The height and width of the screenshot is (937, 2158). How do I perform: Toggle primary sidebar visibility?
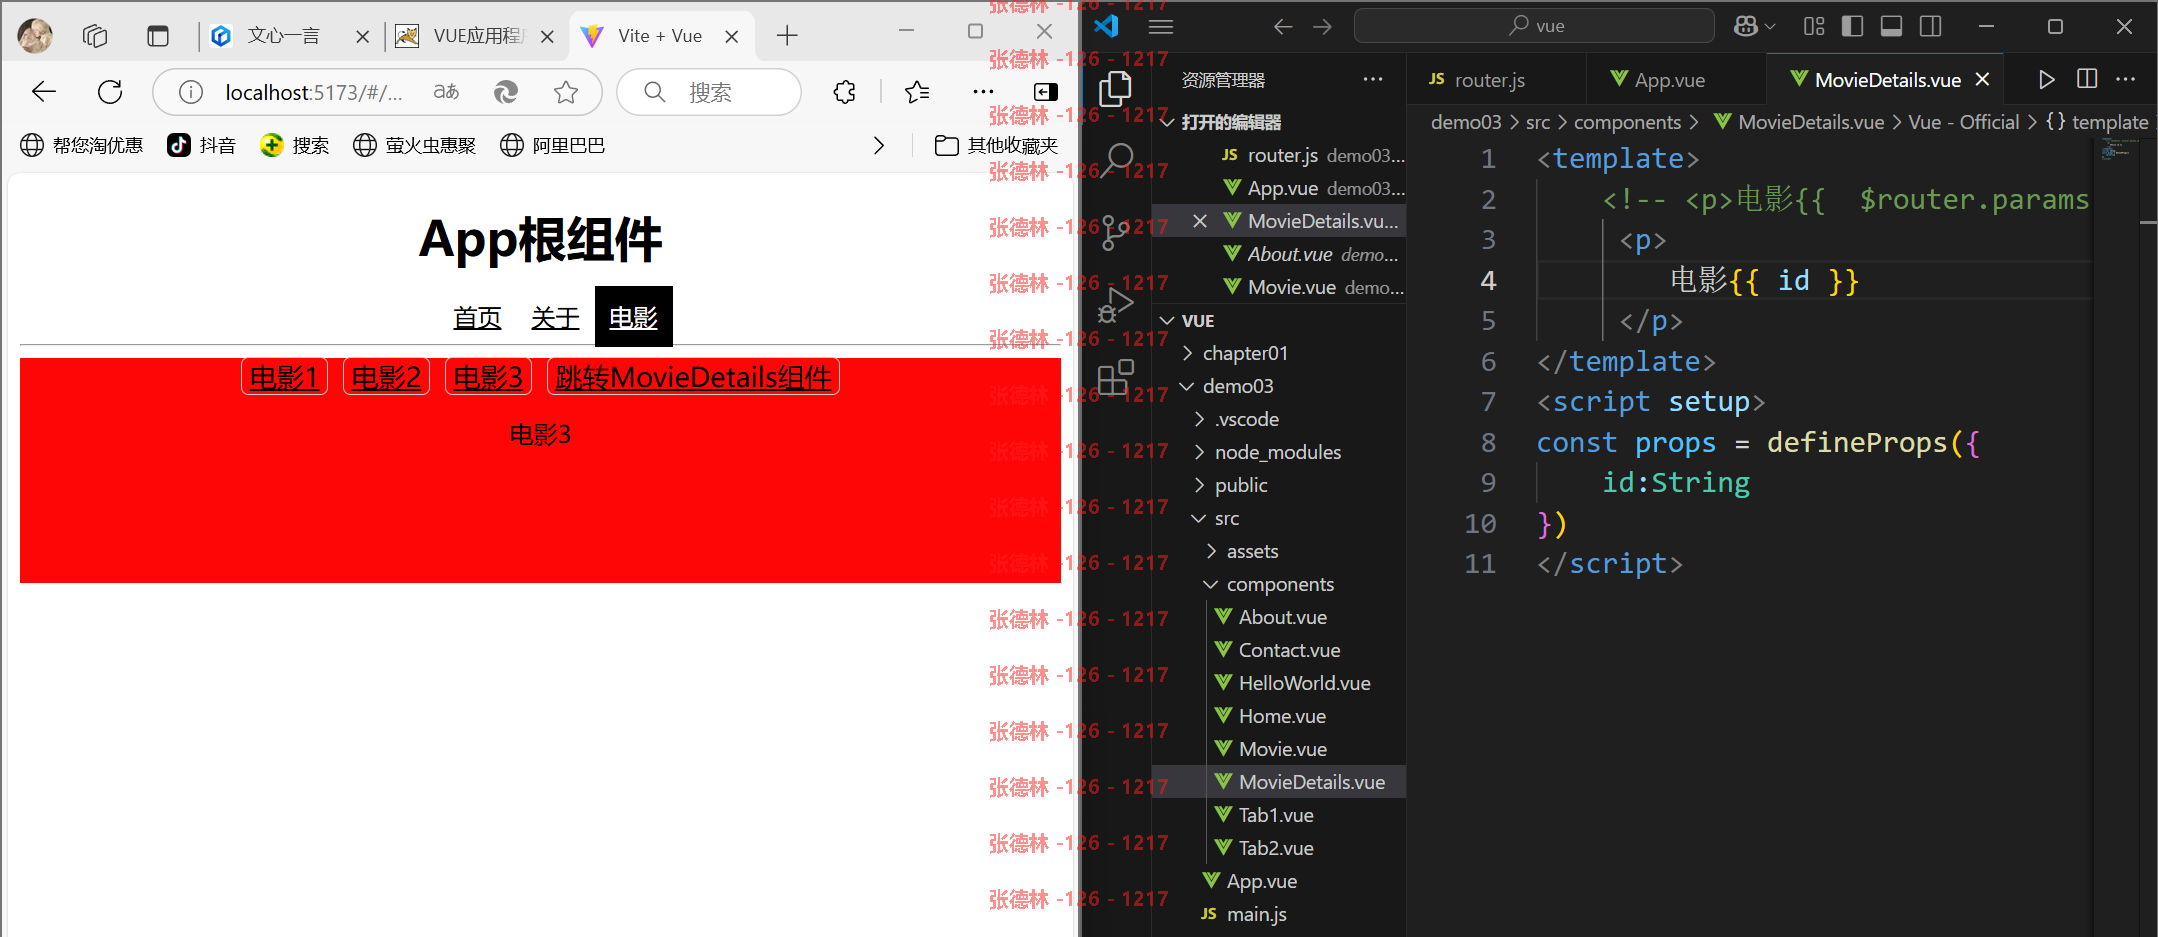click(x=1852, y=27)
